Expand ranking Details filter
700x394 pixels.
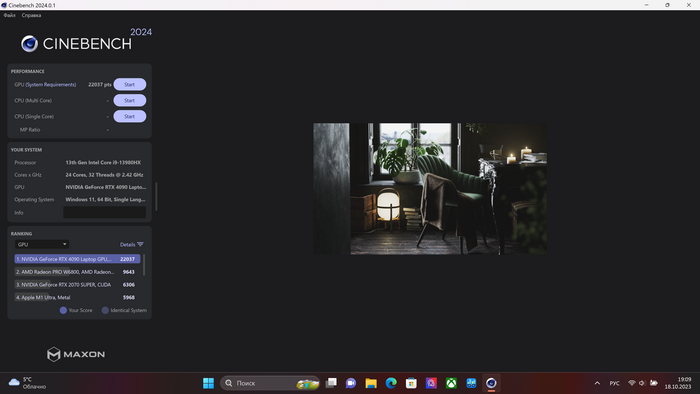pos(132,245)
